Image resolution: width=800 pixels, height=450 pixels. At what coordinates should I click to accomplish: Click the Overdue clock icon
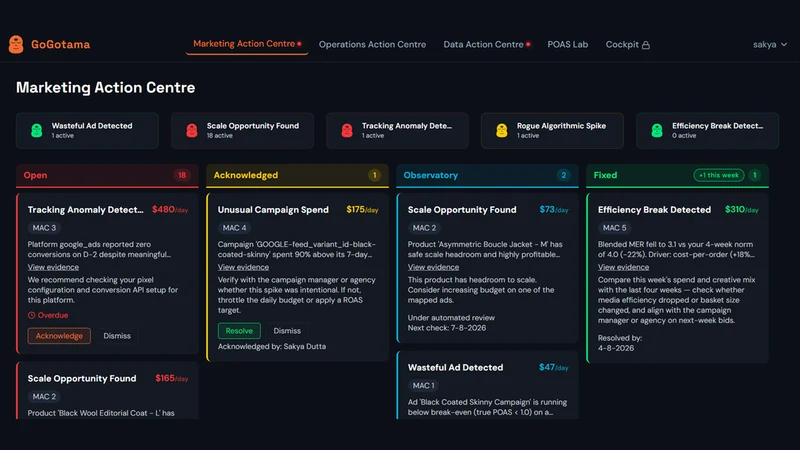pyautogui.click(x=32, y=315)
